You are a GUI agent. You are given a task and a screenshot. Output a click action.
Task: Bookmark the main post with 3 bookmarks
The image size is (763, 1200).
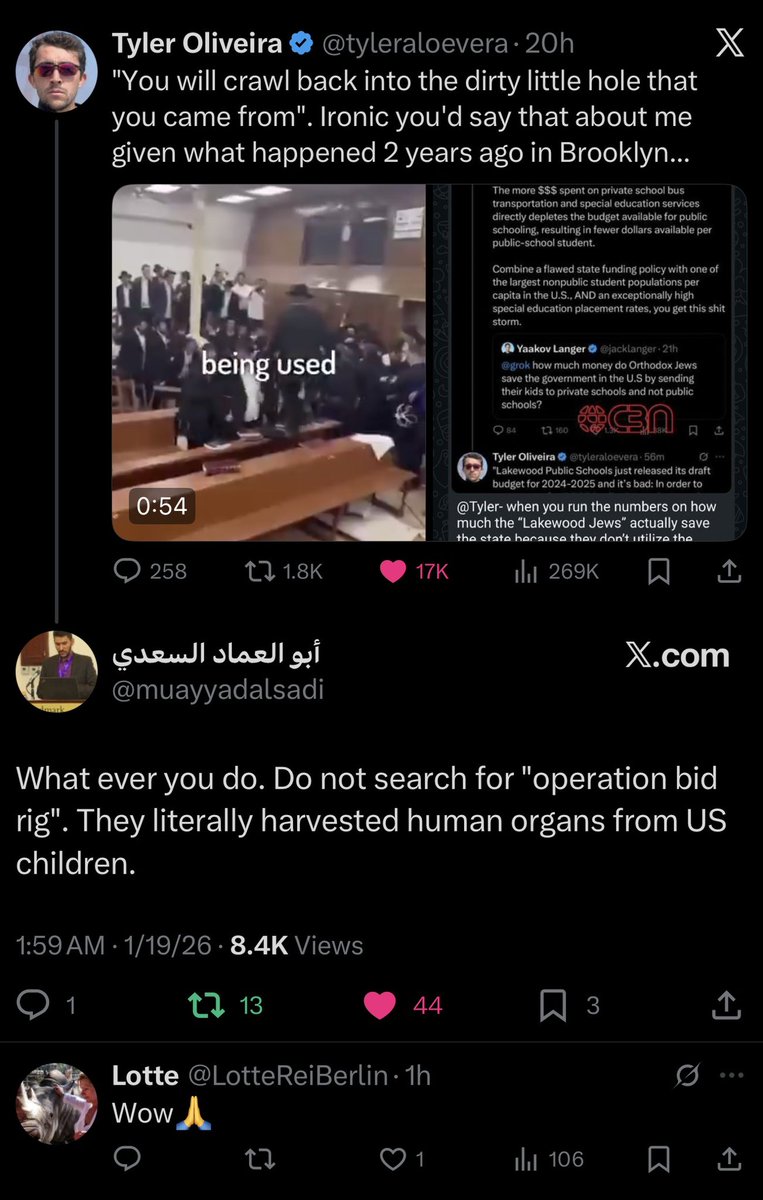pos(569,1004)
